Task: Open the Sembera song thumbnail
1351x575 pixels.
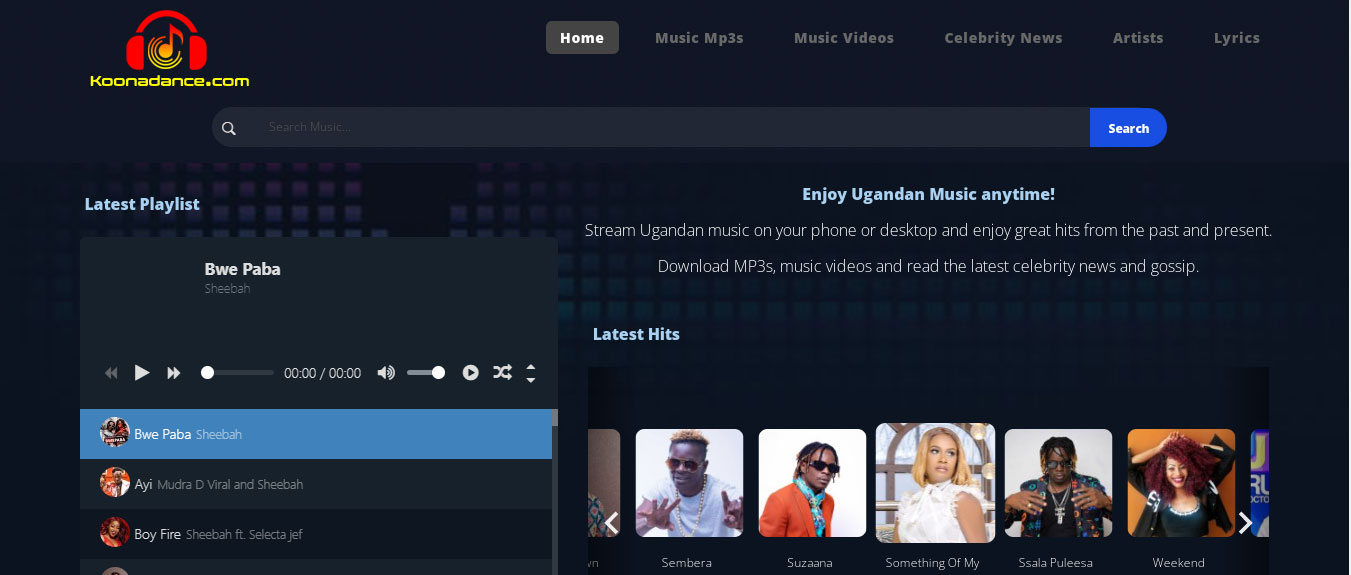Action: coord(689,483)
